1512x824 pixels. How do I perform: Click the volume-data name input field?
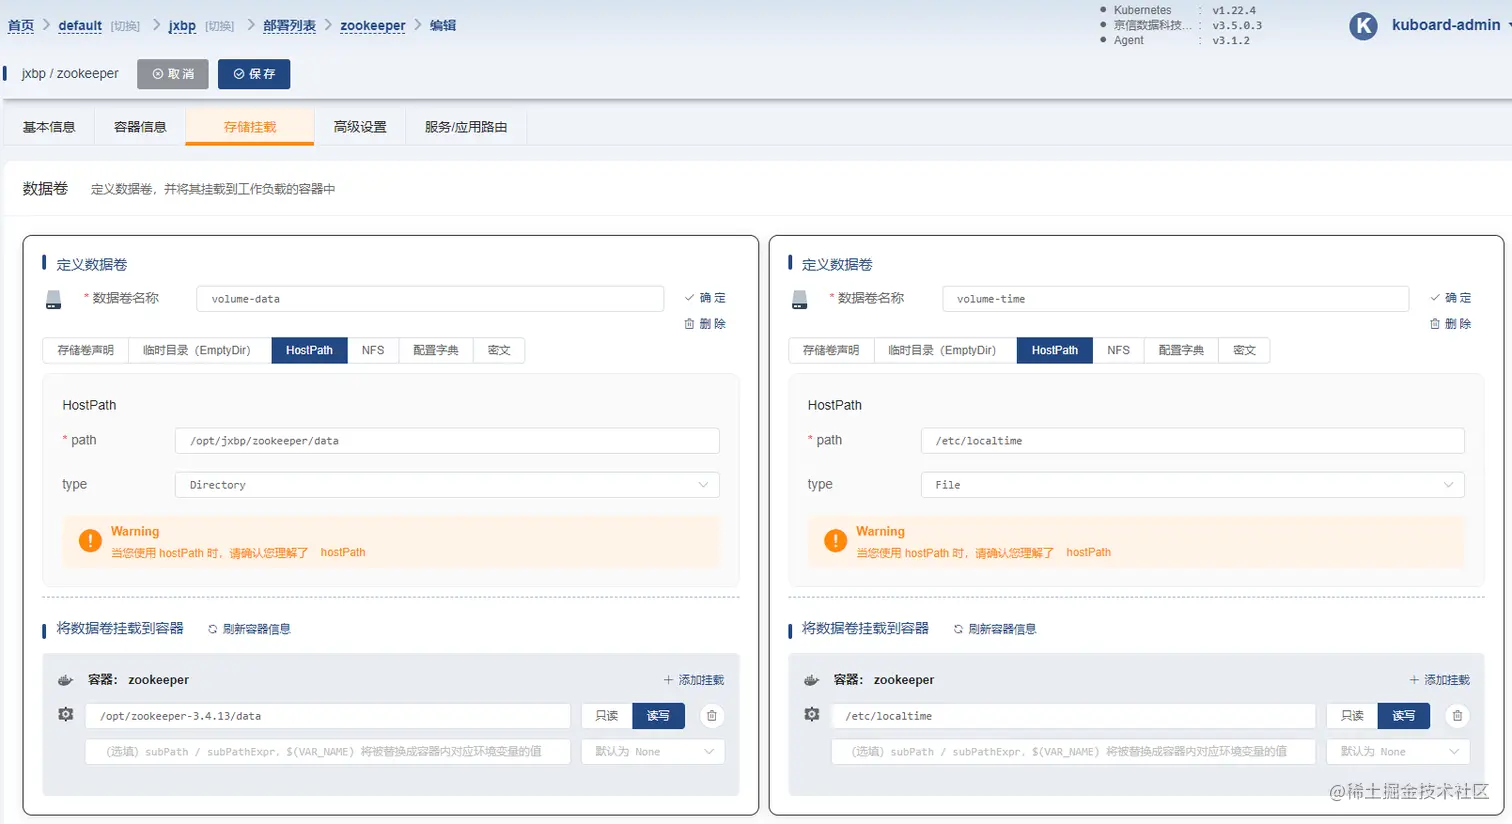430,299
